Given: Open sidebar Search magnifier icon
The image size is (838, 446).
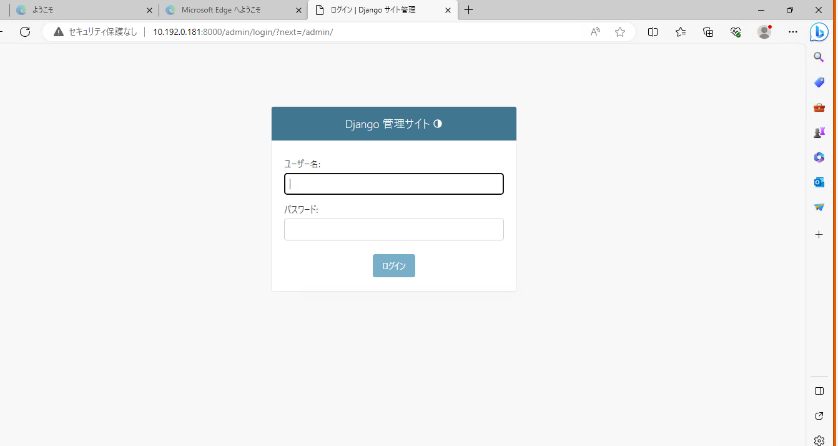Looking at the screenshot, I should (x=819, y=57).
